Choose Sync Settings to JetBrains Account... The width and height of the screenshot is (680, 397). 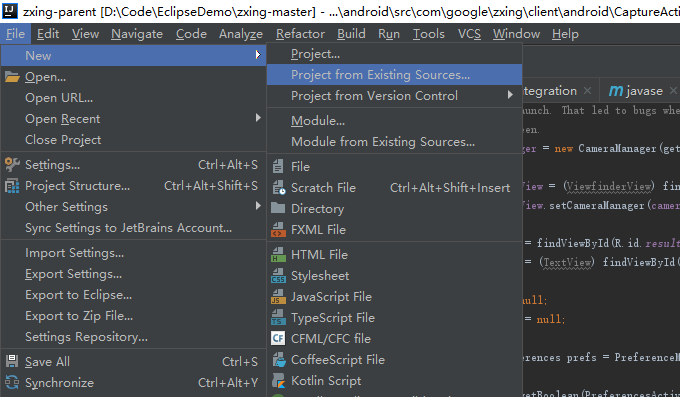tap(134, 228)
